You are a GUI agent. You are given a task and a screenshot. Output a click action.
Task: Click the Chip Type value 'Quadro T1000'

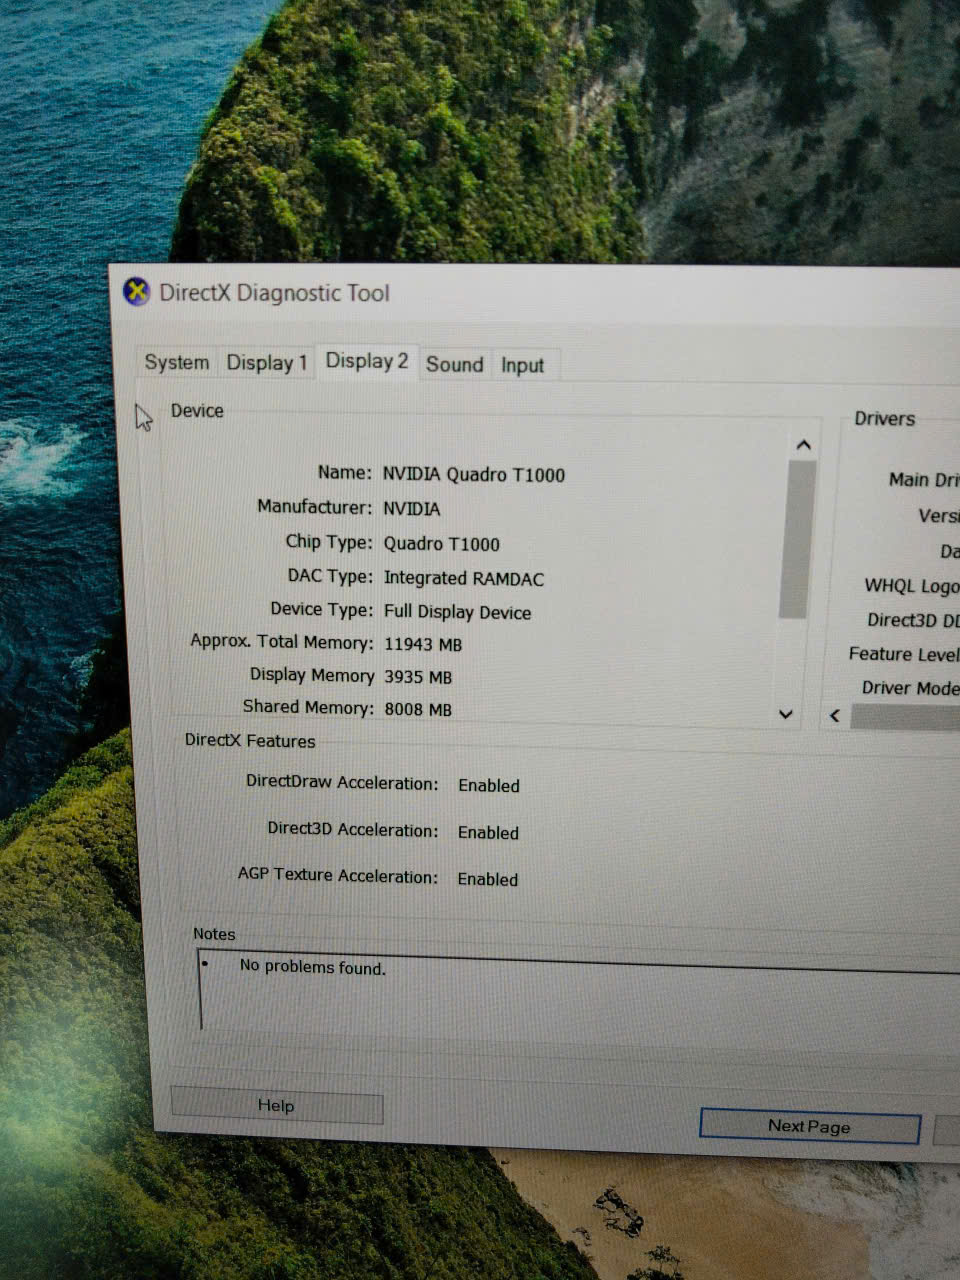(x=442, y=544)
